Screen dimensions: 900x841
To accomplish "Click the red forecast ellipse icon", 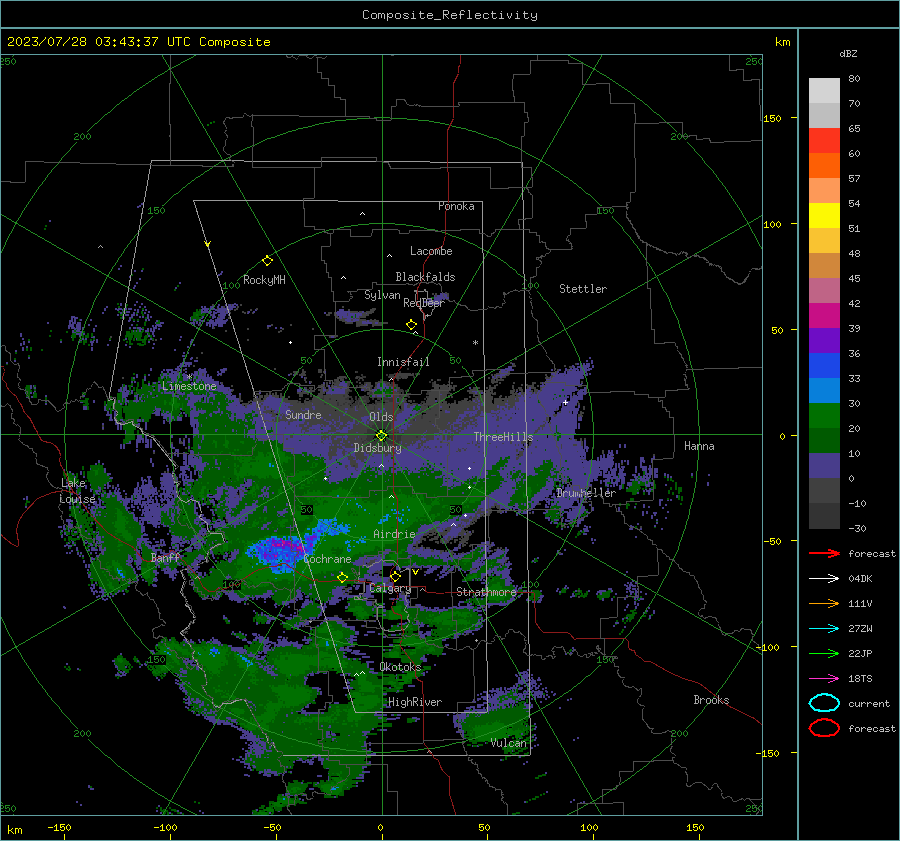I will pos(824,728).
